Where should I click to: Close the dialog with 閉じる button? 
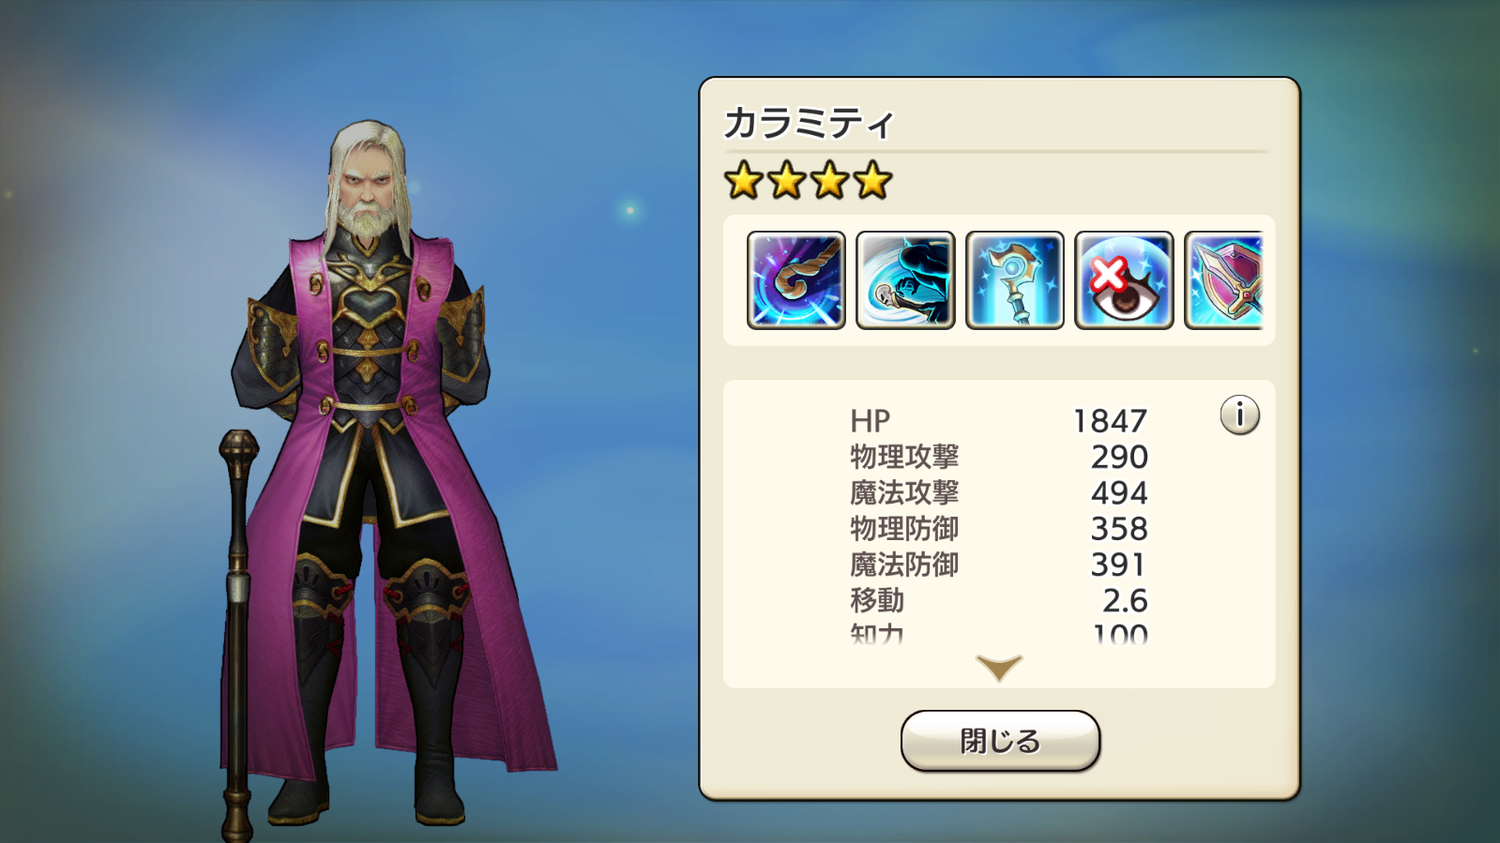[x=1000, y=741]
